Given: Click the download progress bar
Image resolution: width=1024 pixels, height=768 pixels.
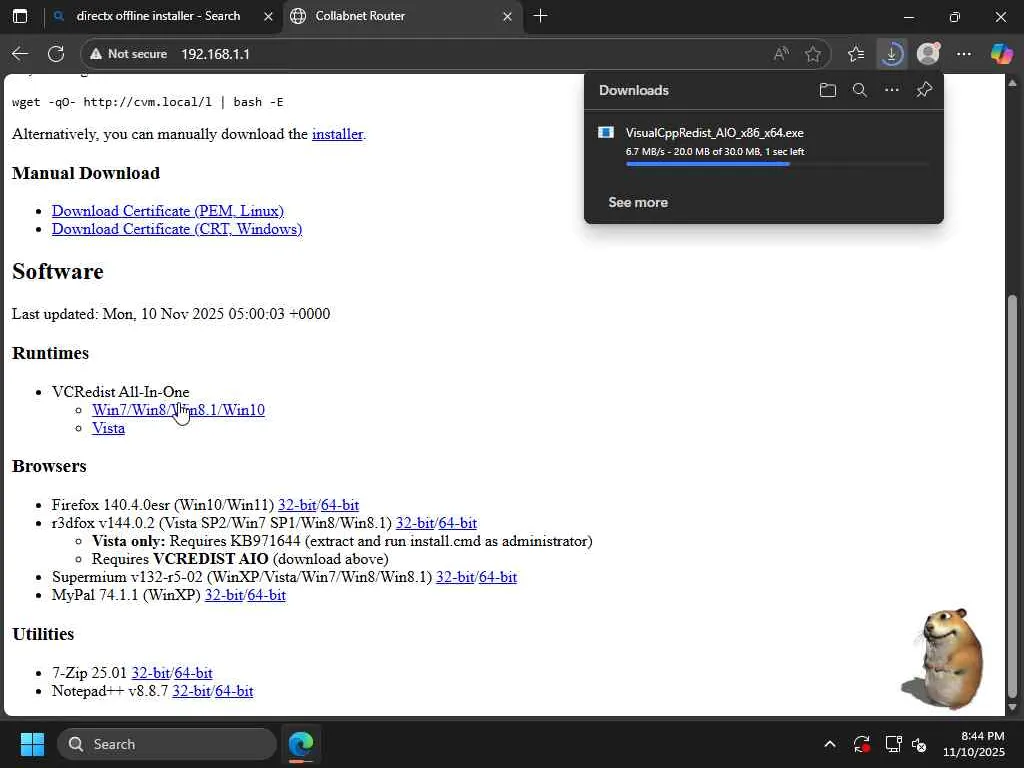Looking at the screenshot, I should 776,164.
